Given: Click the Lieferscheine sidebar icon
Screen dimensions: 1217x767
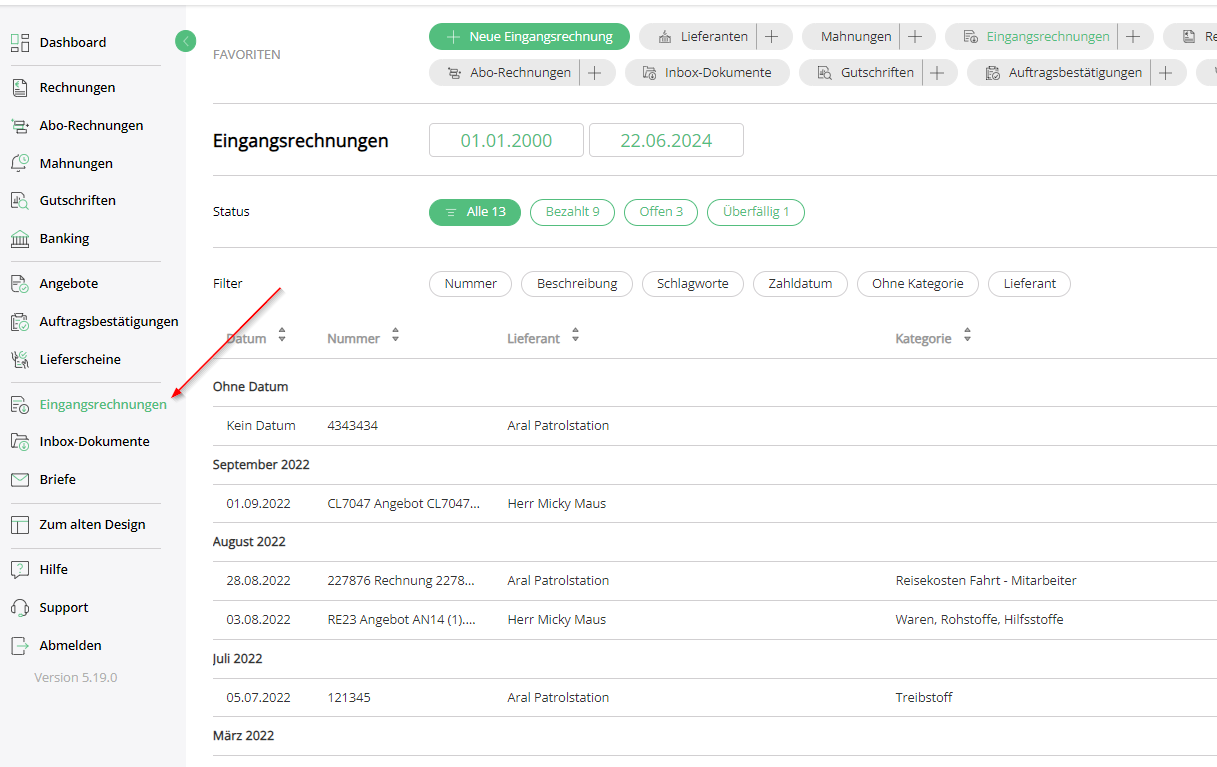Looking at the screenshot, I should (20, 359).
